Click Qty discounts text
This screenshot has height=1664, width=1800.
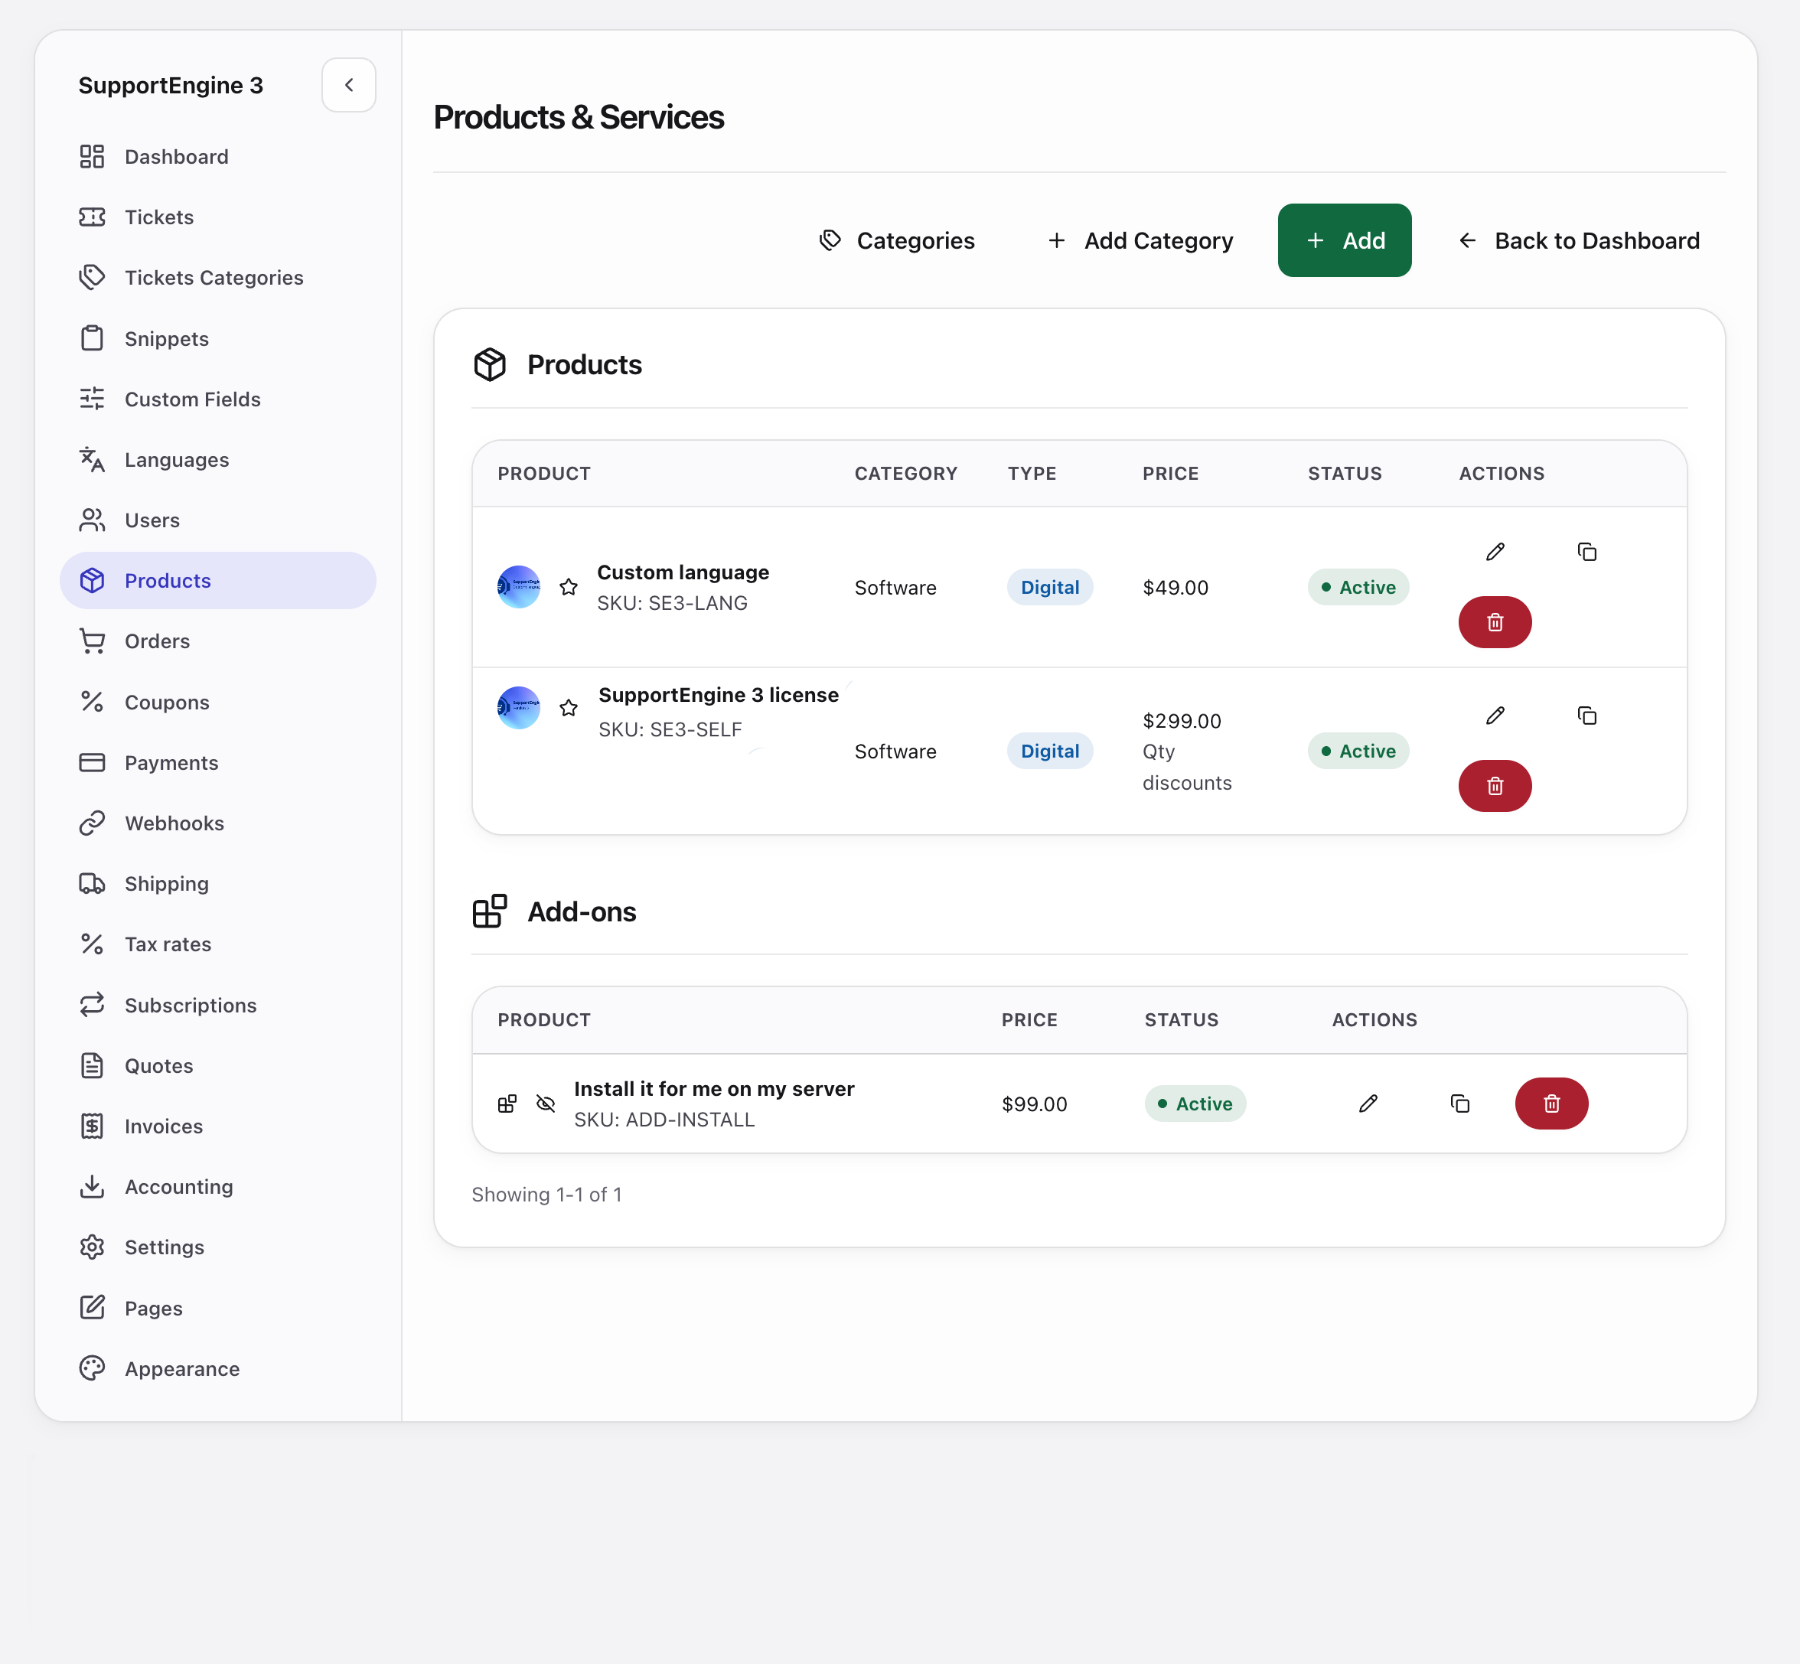pyautogui.click(x=1187, y=767)
